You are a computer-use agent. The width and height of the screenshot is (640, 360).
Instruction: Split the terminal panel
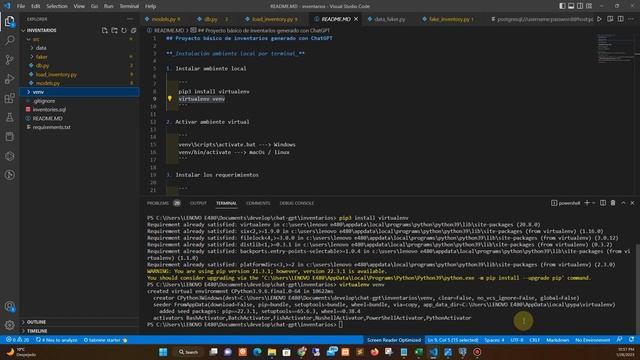tap(603, 203)
